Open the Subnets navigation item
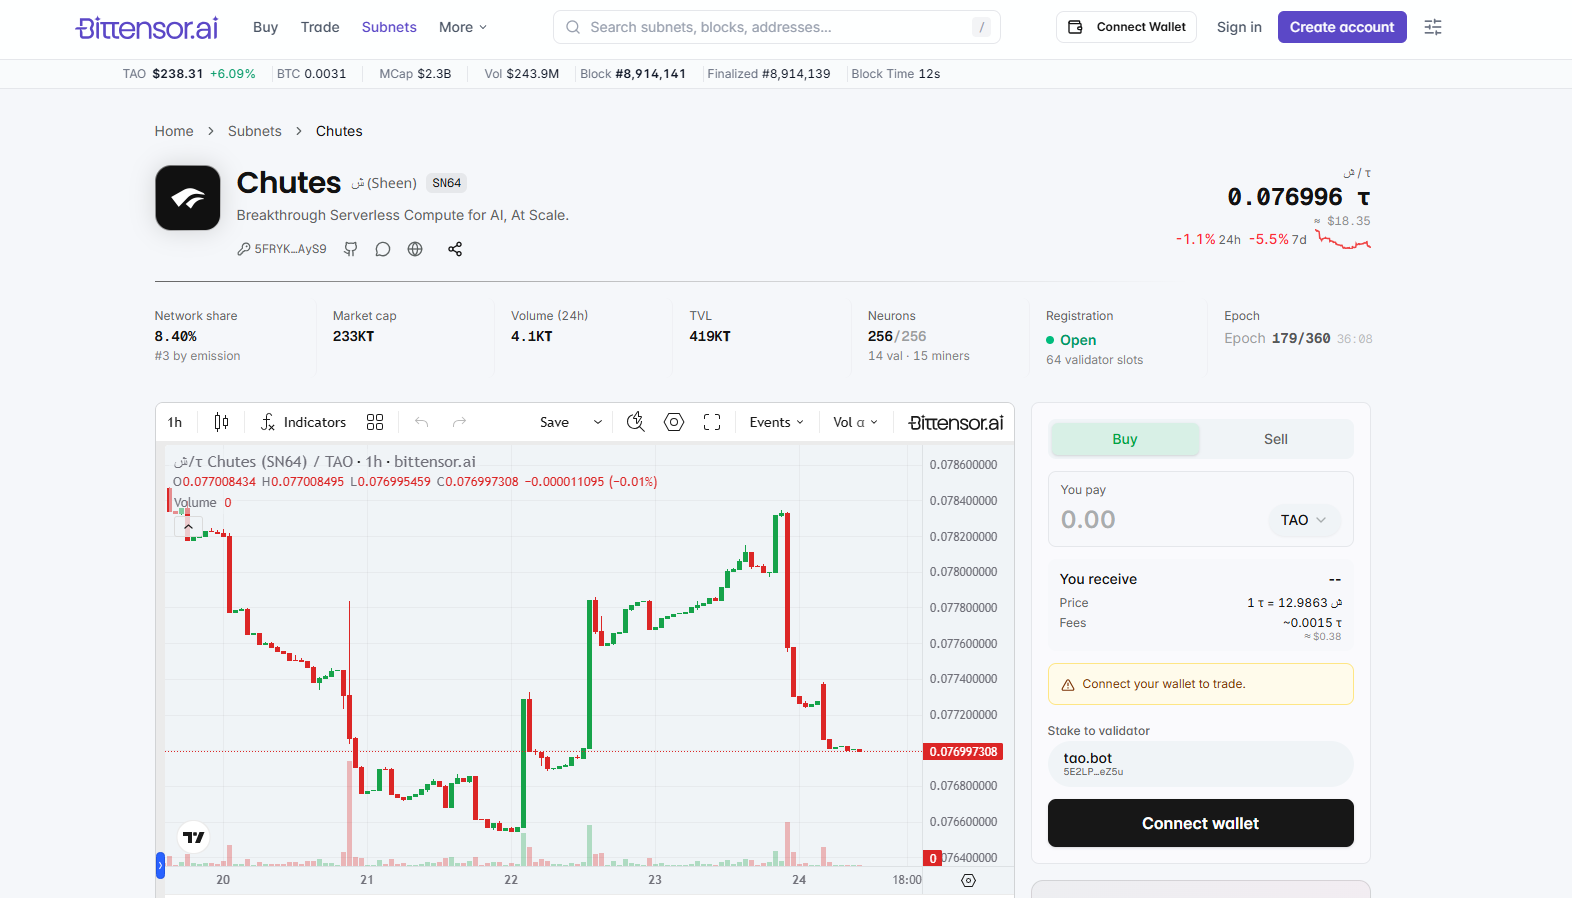Screen dimensions: 1572x898 pos(389,27)
